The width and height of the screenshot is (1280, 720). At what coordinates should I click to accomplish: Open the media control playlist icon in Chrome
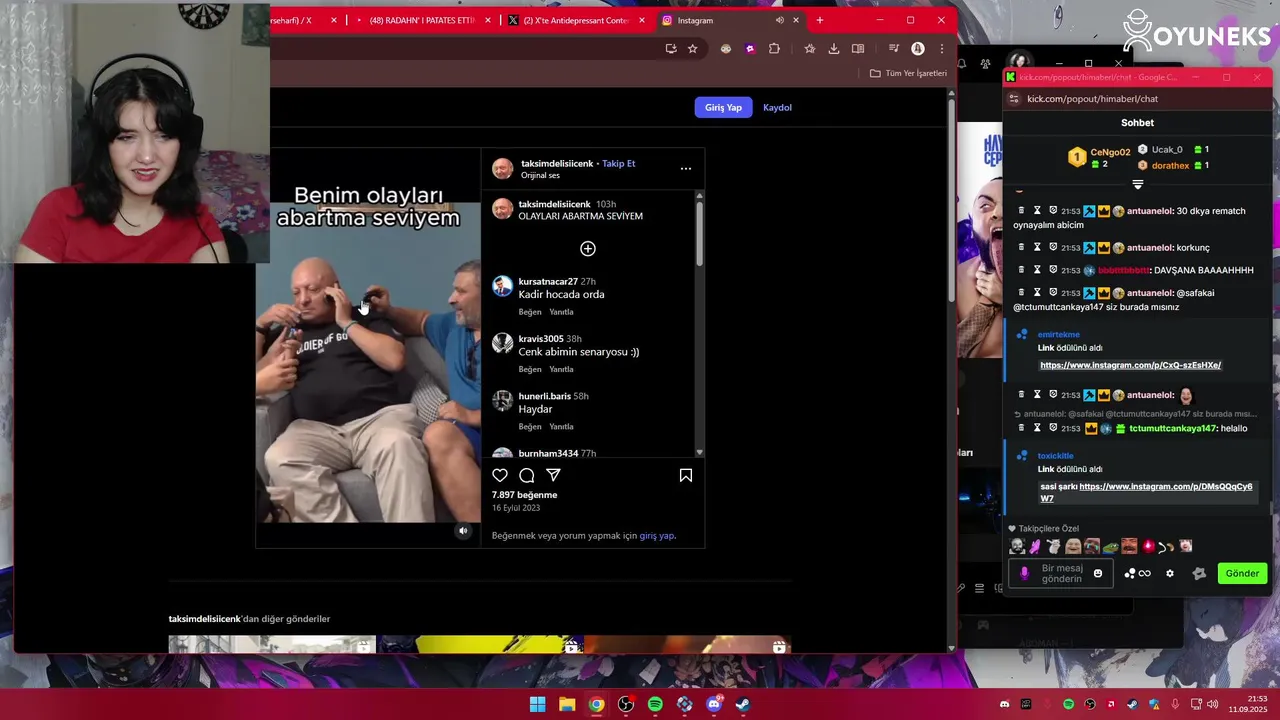tap(894, 49)
